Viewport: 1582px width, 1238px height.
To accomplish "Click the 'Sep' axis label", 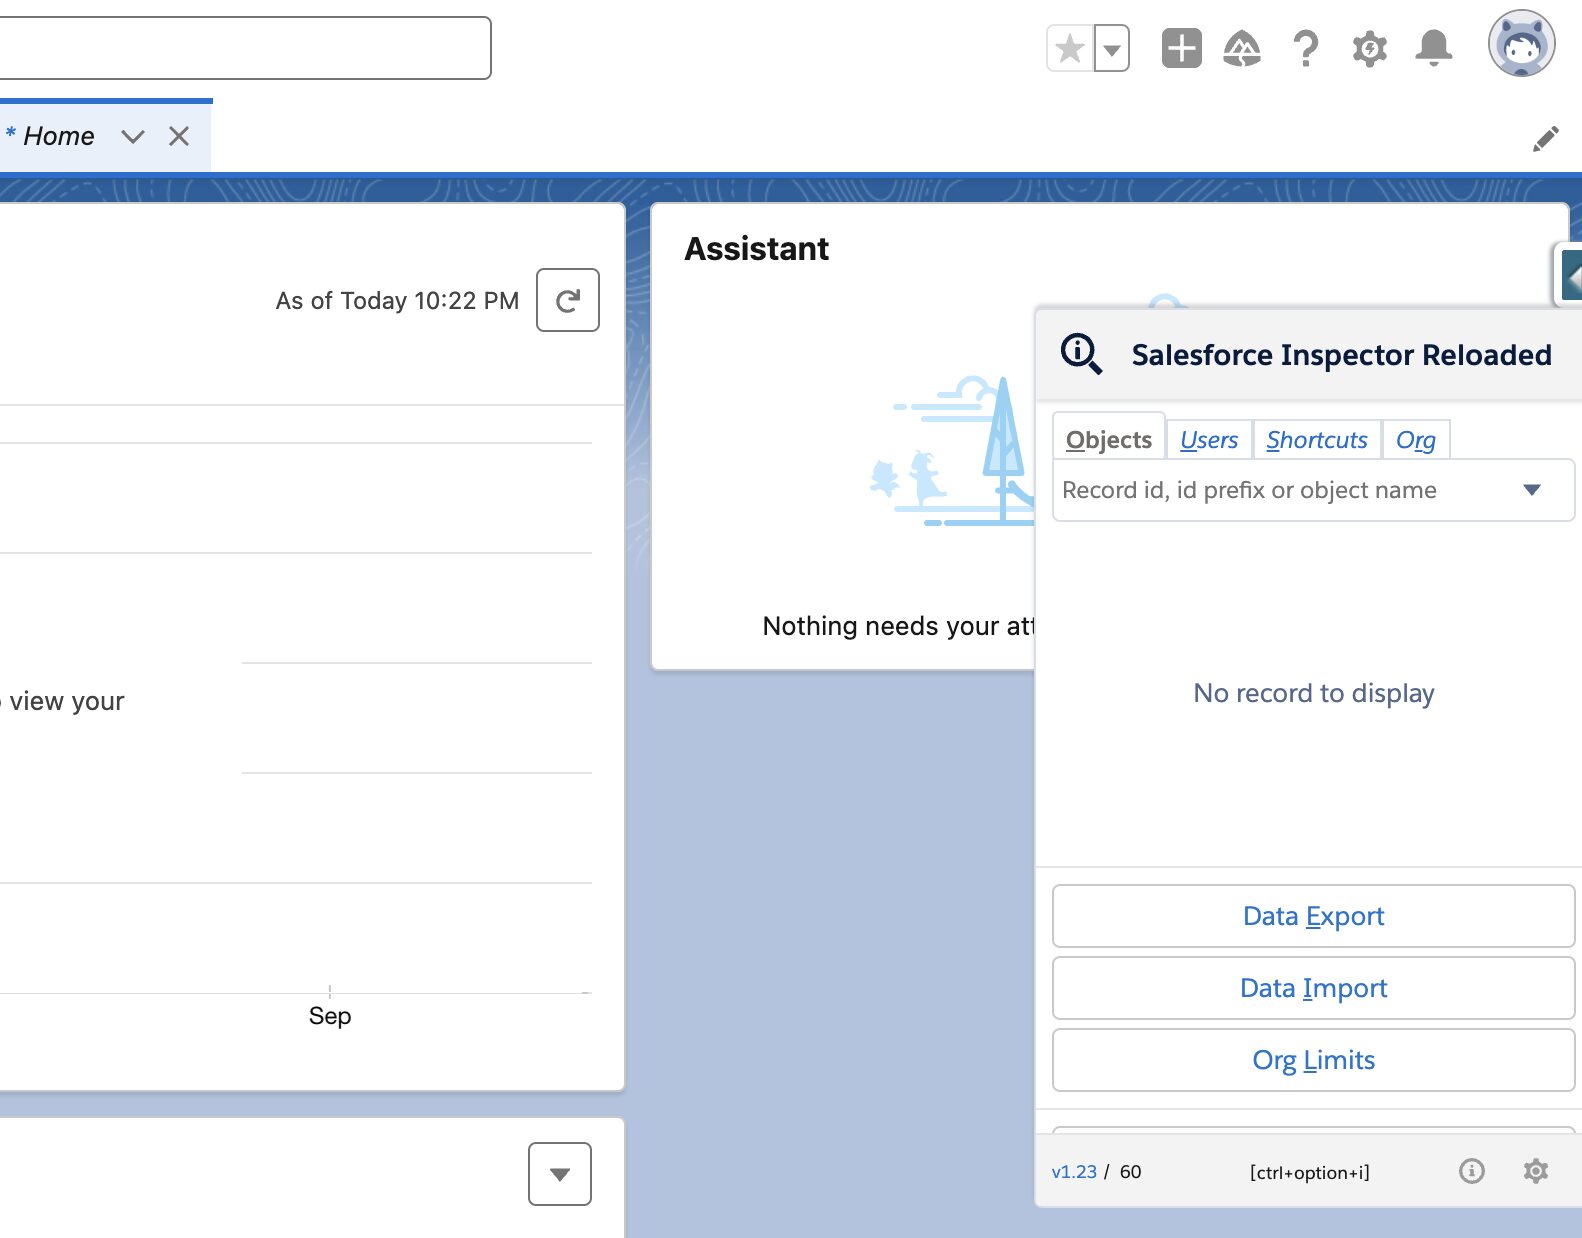I will click(330, 1016).
